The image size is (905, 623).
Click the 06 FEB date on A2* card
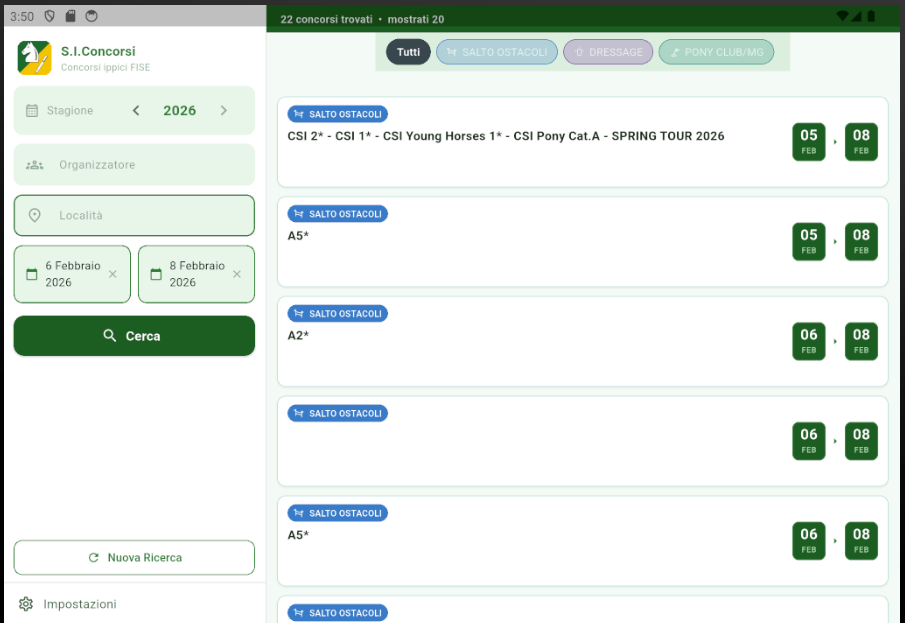pyautogui.click(x=809, y=342)
